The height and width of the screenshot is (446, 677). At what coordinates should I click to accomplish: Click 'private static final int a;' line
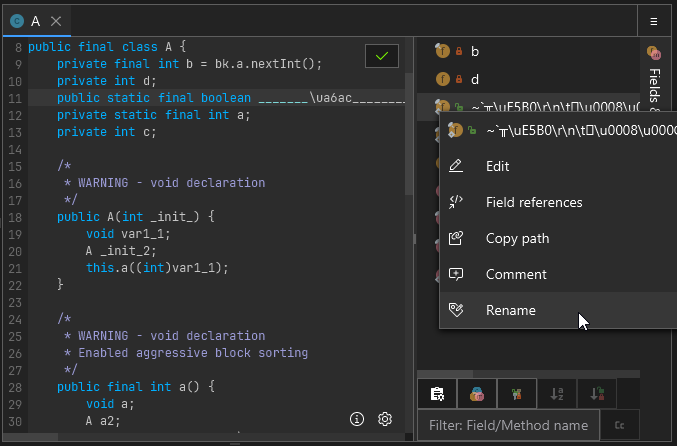pyautogui.click(x=154, y=115)
